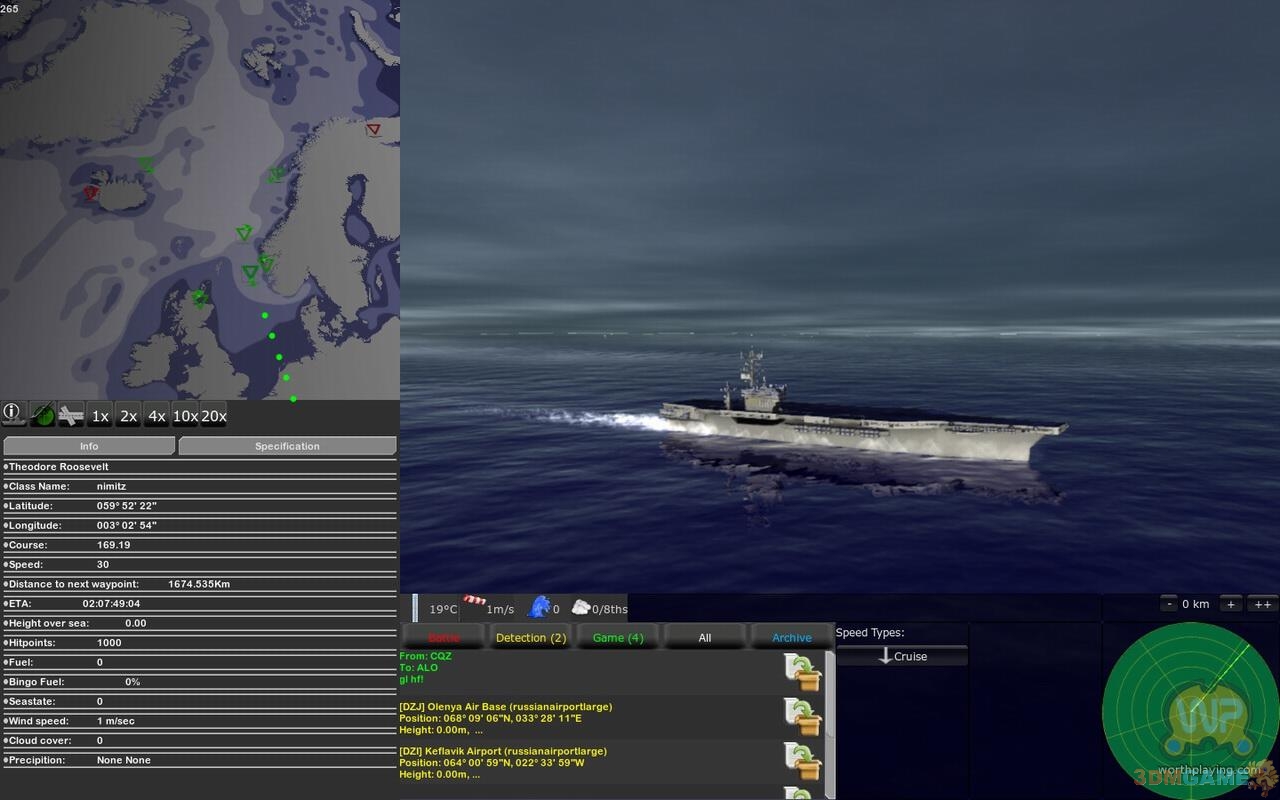
Task: Archive the CQZ 'gl hf!' message
Action: coord(803,672)
